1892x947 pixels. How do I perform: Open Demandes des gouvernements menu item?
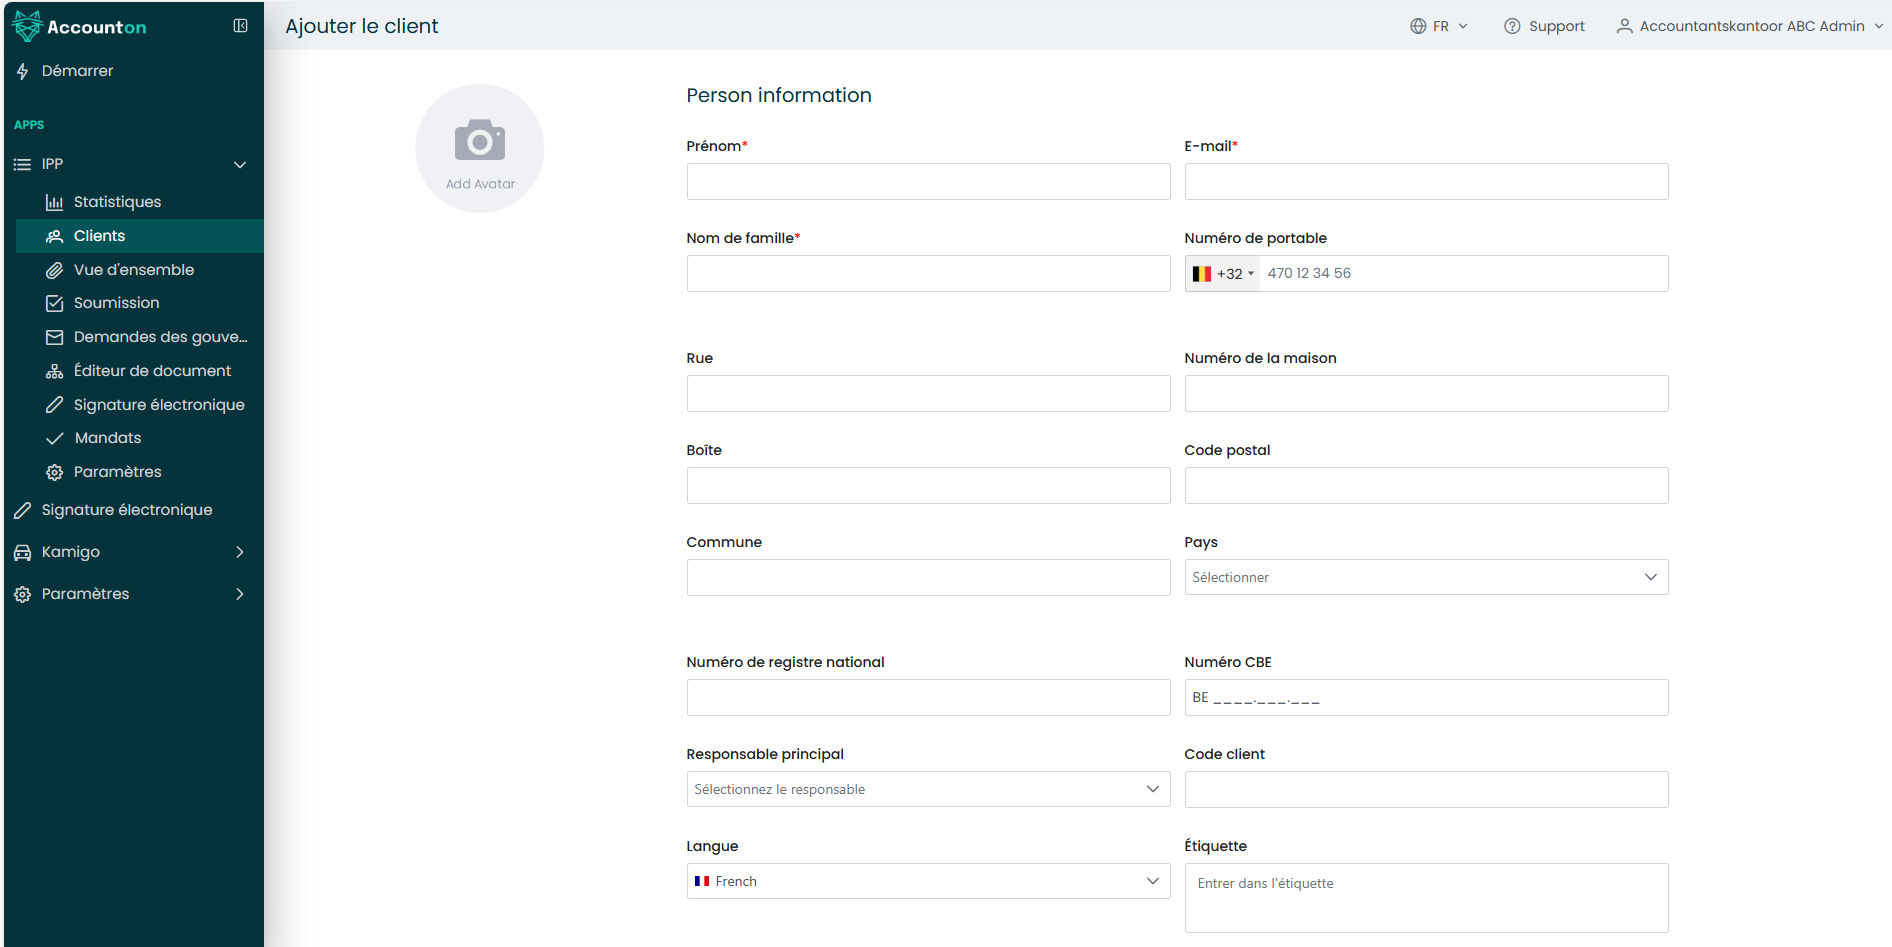[x=160, y=337]
